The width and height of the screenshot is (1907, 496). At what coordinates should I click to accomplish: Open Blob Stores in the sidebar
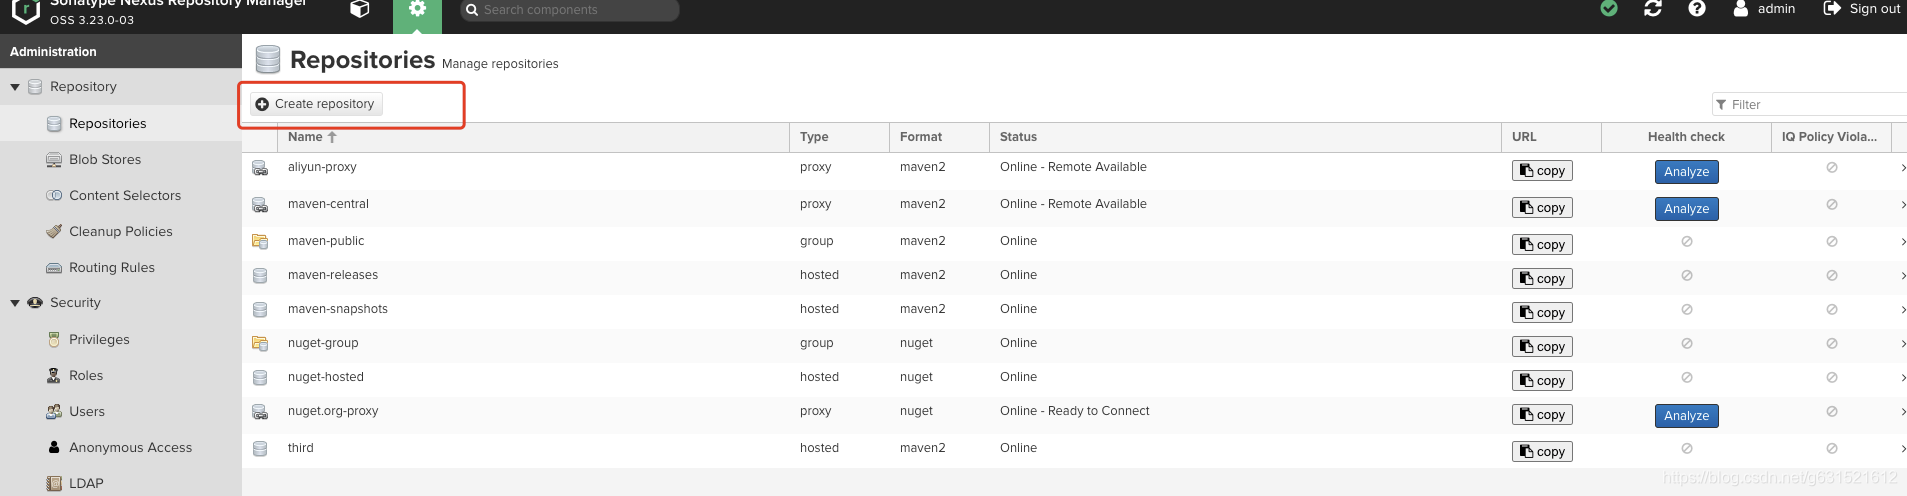pyautogui.click(x=105, y=159)
